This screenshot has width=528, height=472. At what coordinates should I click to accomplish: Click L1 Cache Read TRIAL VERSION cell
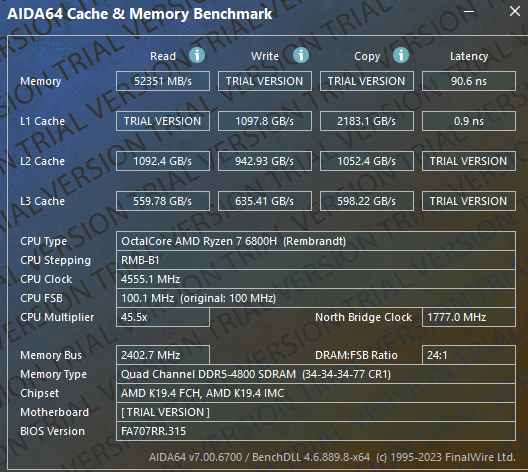pos(163,121)
